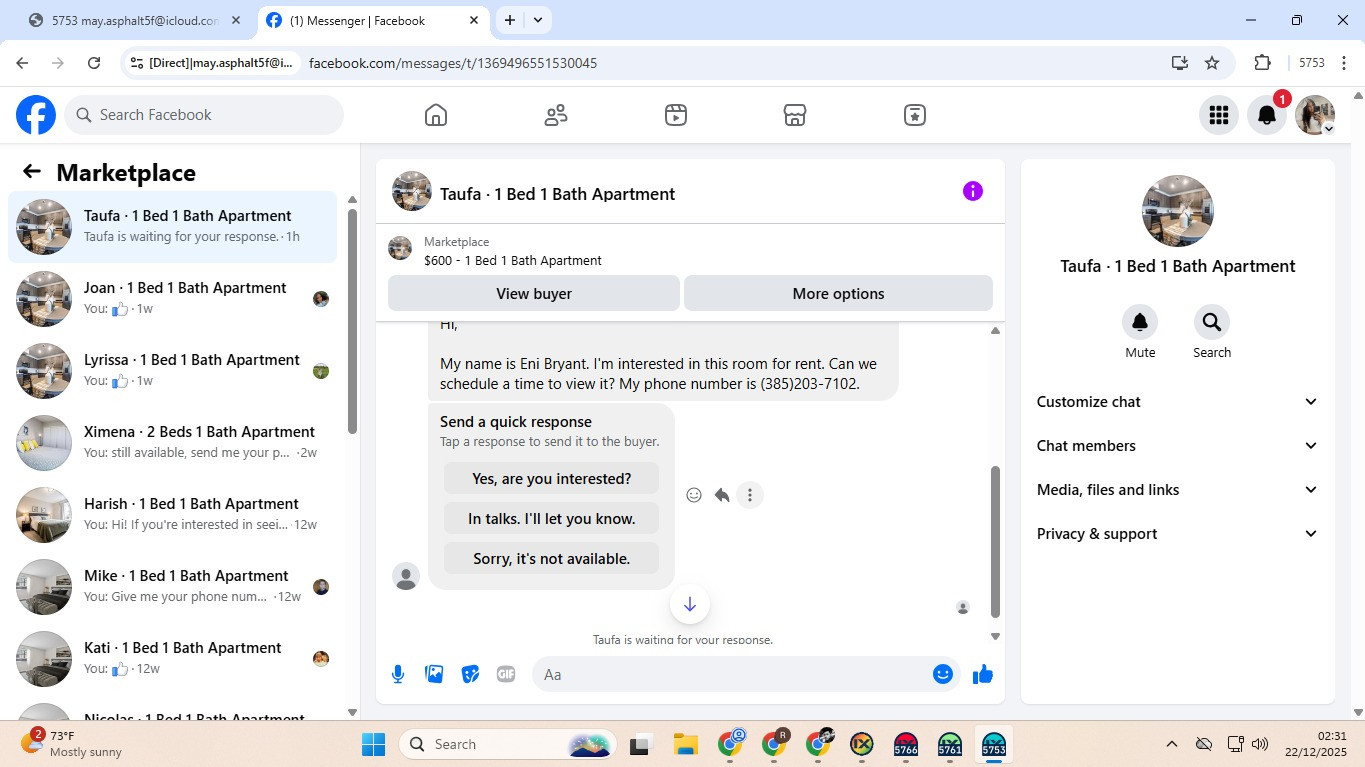Open the Facebook menu grid icon
1365x767 pixels.
point(1218,115)
